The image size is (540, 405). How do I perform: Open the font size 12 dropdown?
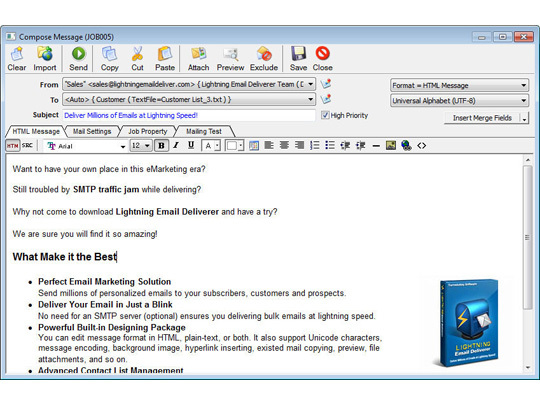pos(147,146)
